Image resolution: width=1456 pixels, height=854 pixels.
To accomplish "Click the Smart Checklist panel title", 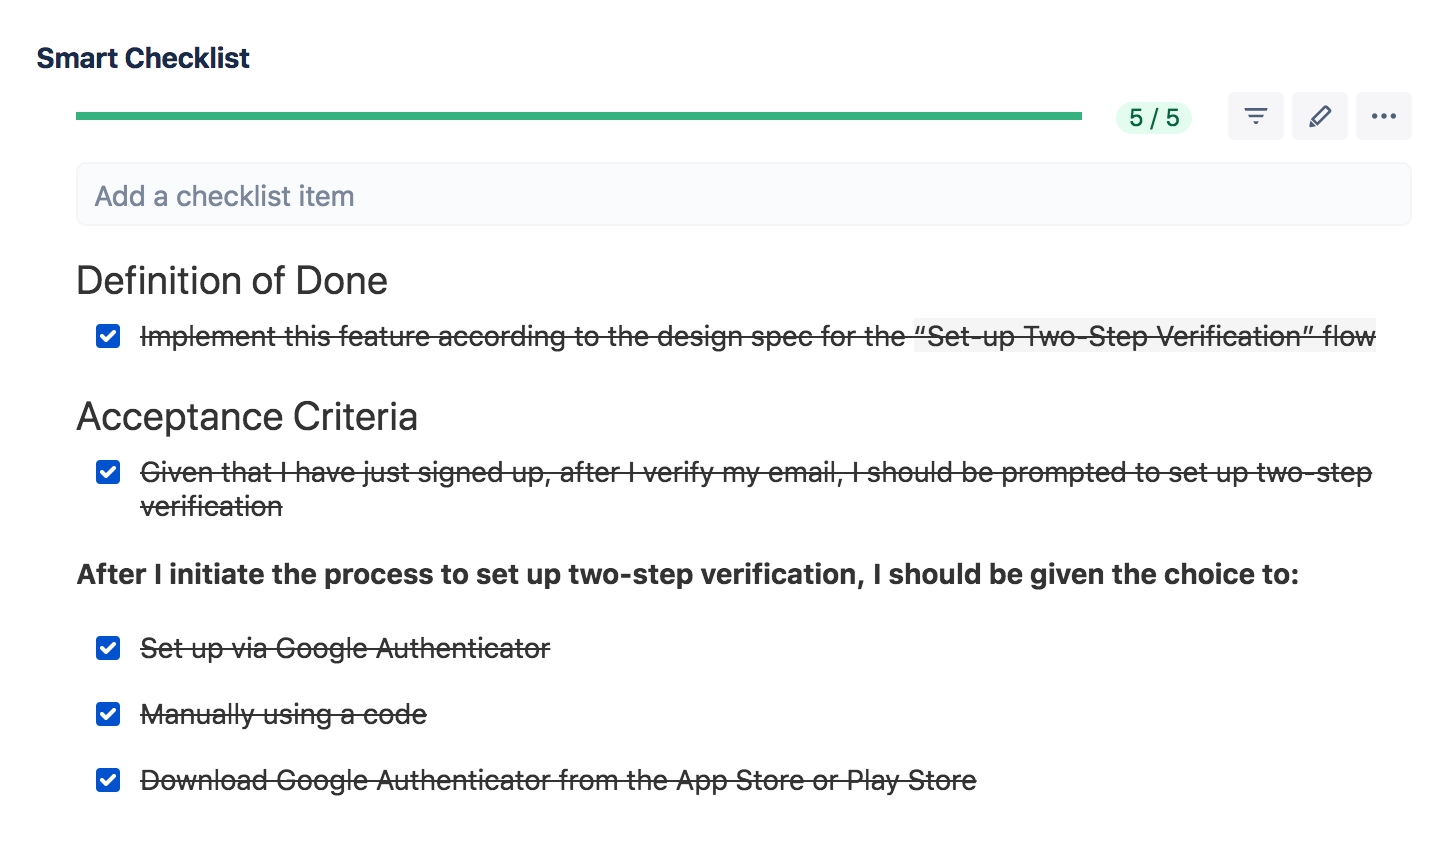I will tap(143, 58).
